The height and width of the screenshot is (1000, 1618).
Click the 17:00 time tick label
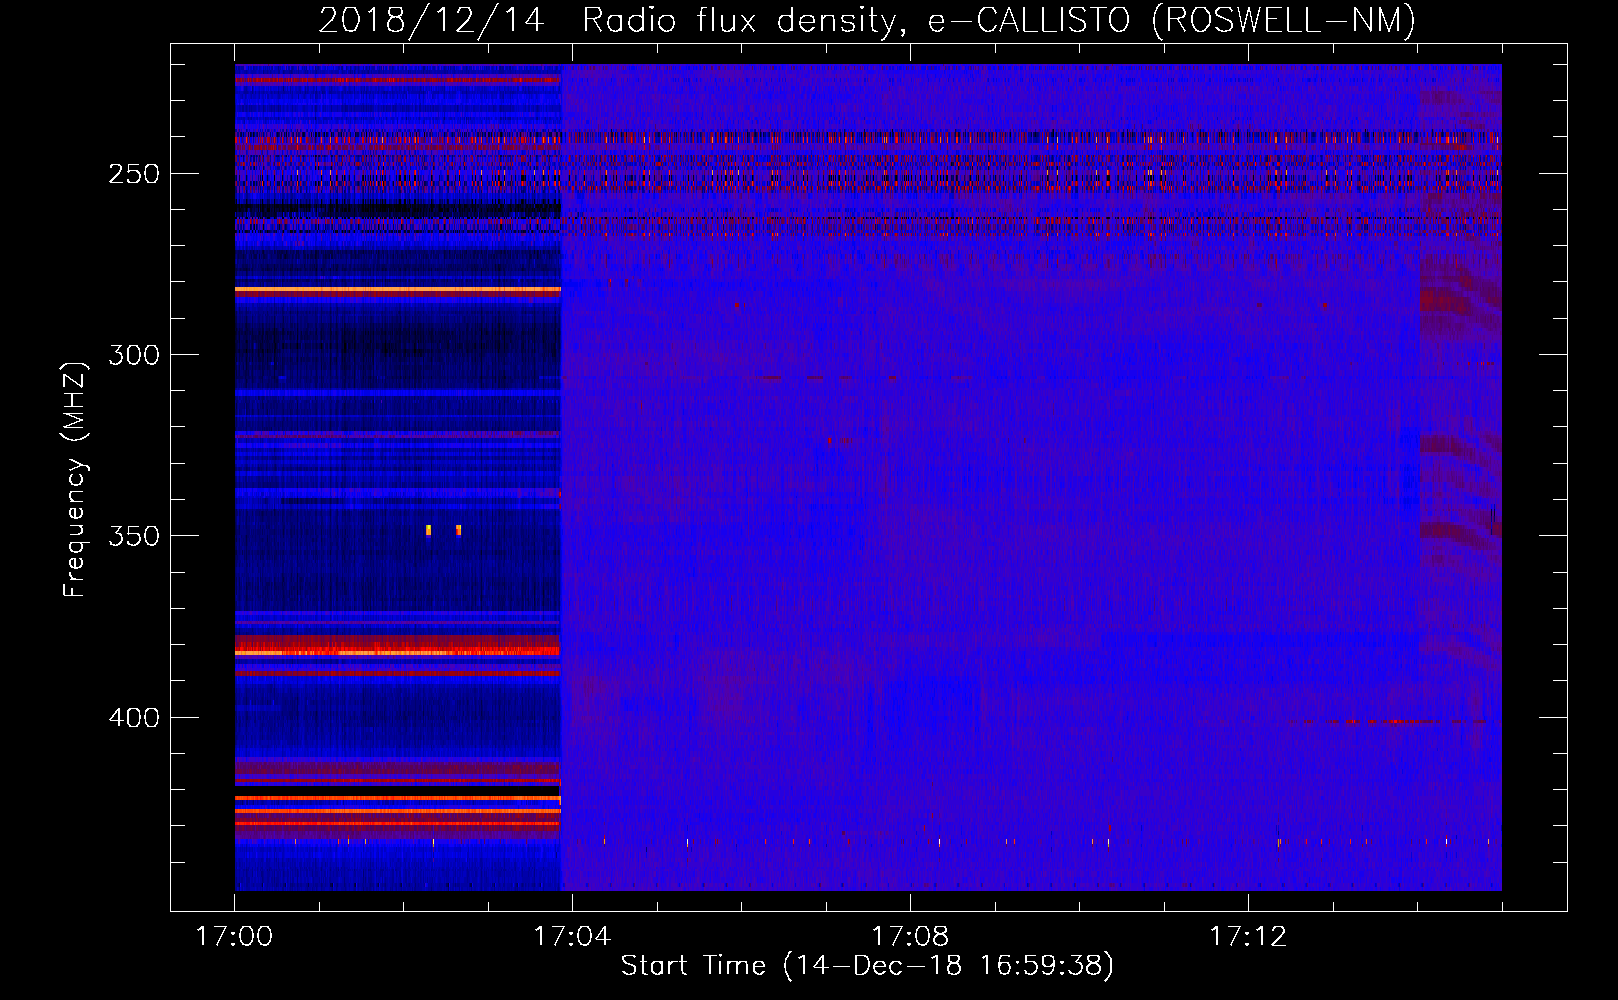[x=234, y=937]
